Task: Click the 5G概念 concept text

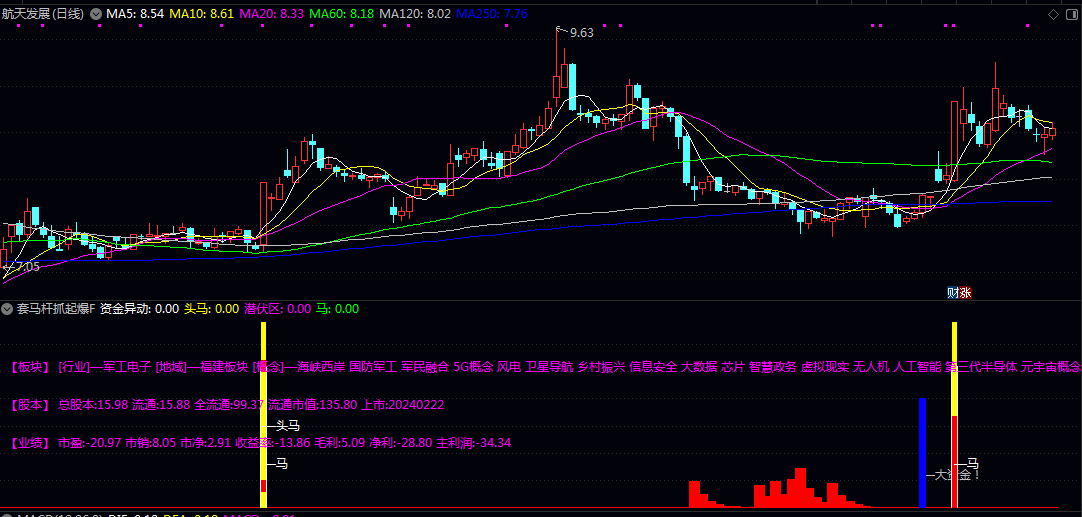Action: pos(473,367)
